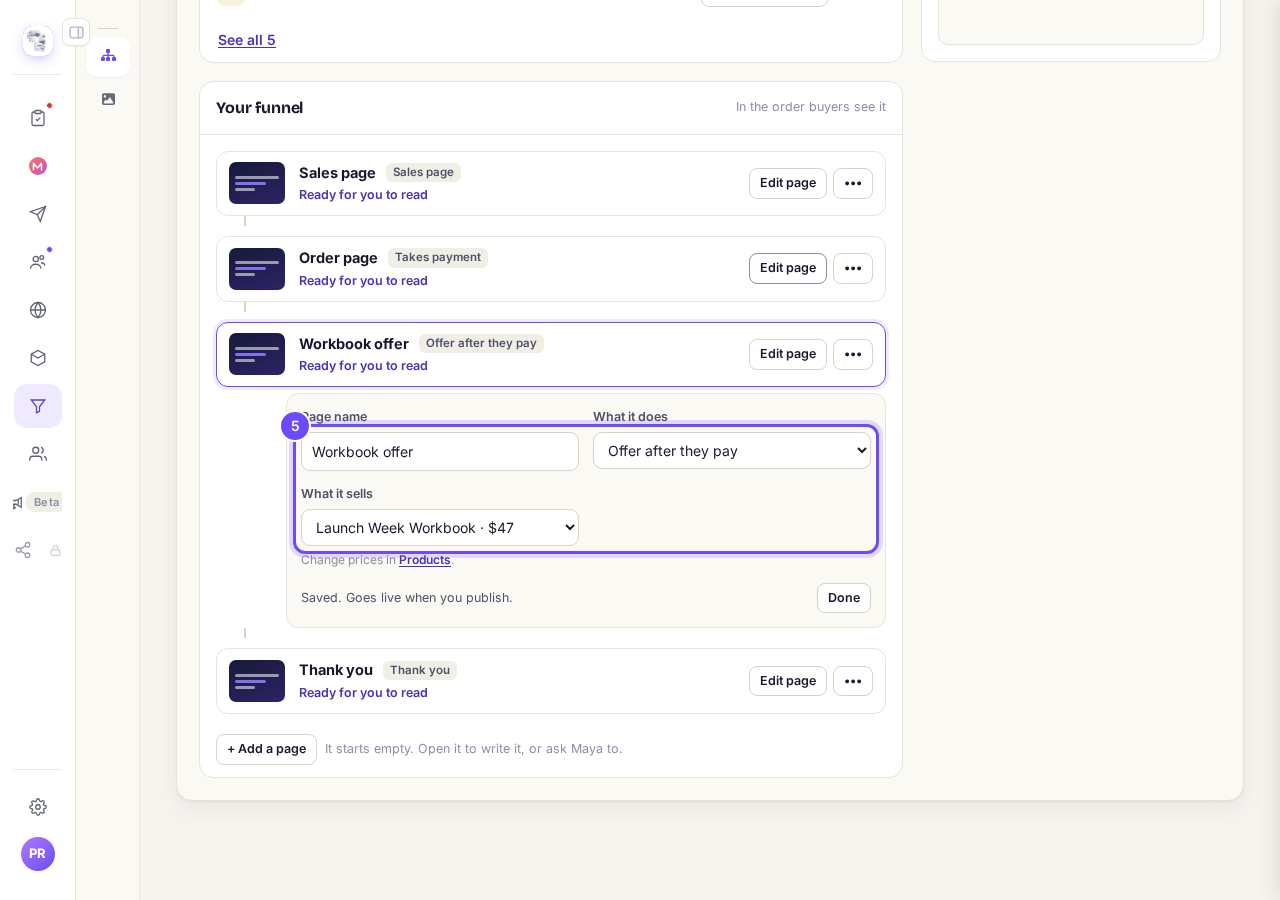Click 'Saved. Goes live when you publish.' text
The width and height of the screenshot is (1280, 900).
407,598
